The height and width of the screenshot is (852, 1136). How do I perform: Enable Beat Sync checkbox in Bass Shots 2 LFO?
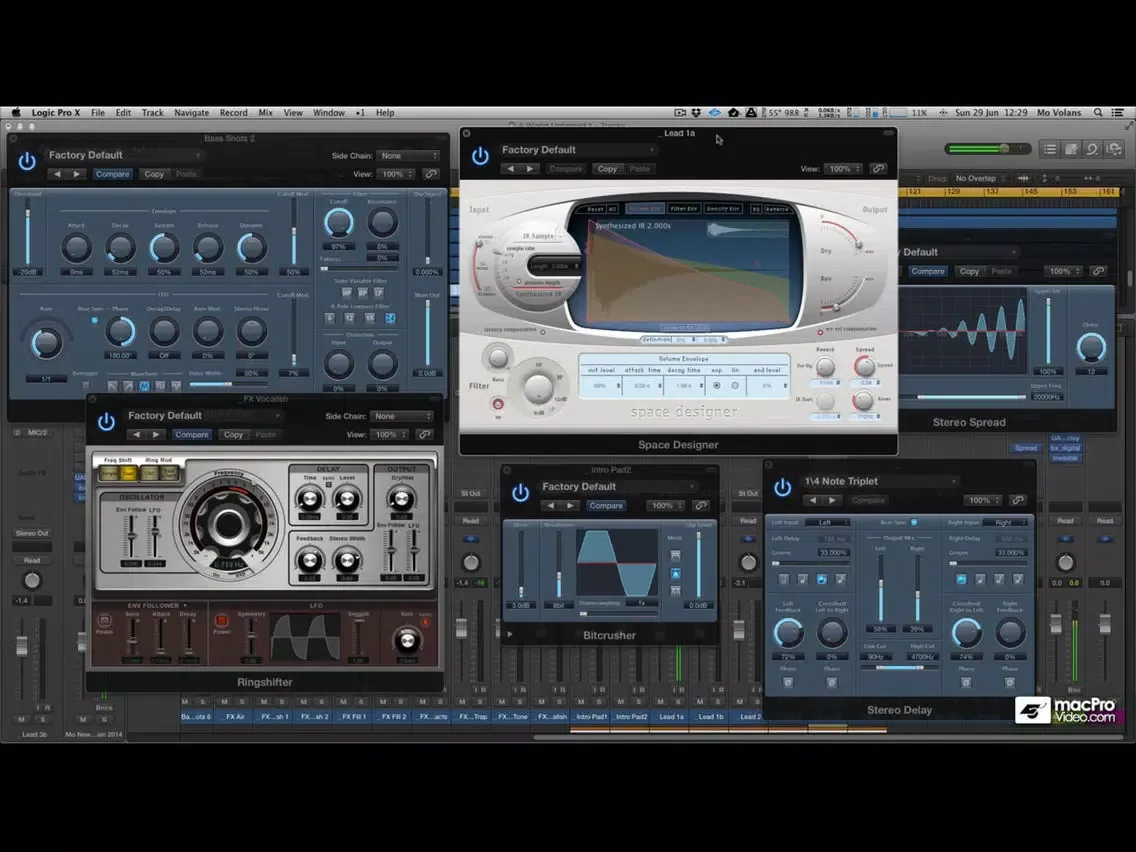94,320
